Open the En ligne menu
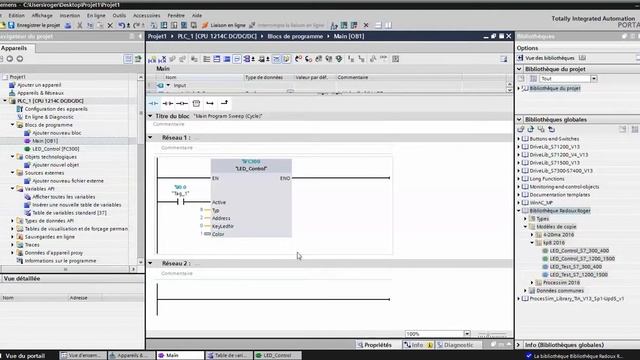This screenshot has height=360, width=640. click(96, 16)
